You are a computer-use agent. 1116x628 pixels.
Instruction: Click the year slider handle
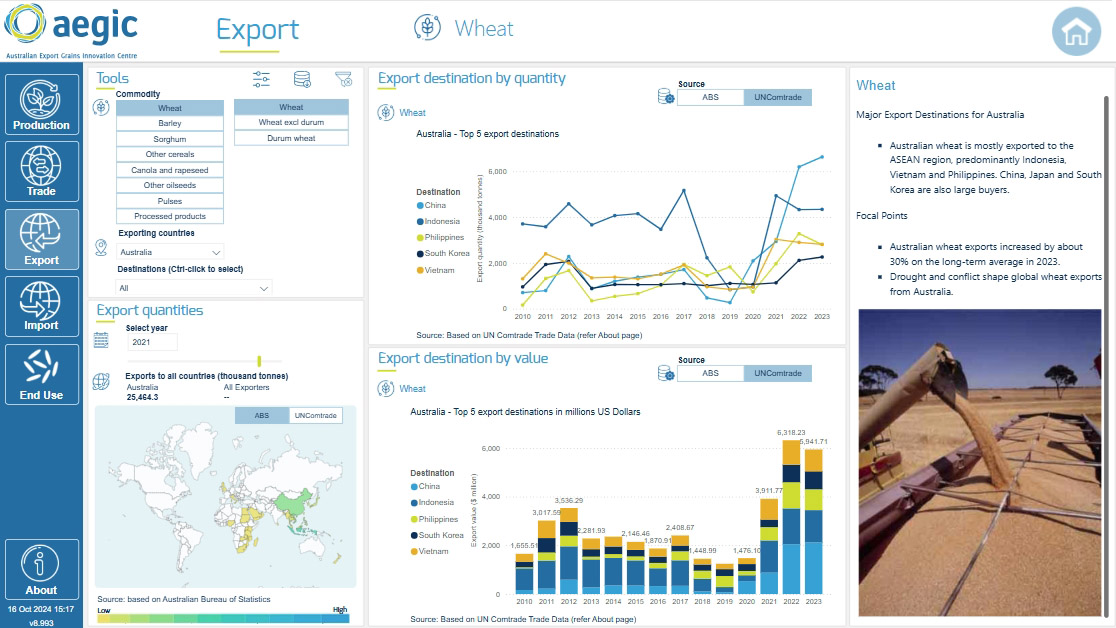(x=259, y=361)
